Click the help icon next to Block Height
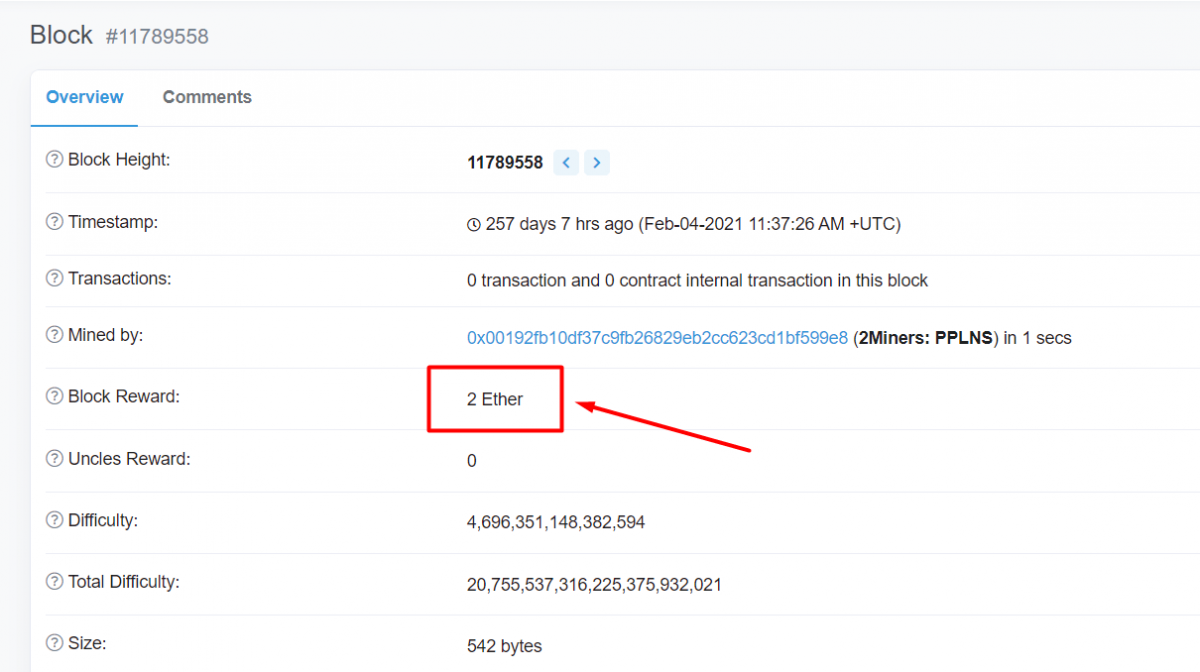Screen dimensions: 1200x672 click(53, 159)
